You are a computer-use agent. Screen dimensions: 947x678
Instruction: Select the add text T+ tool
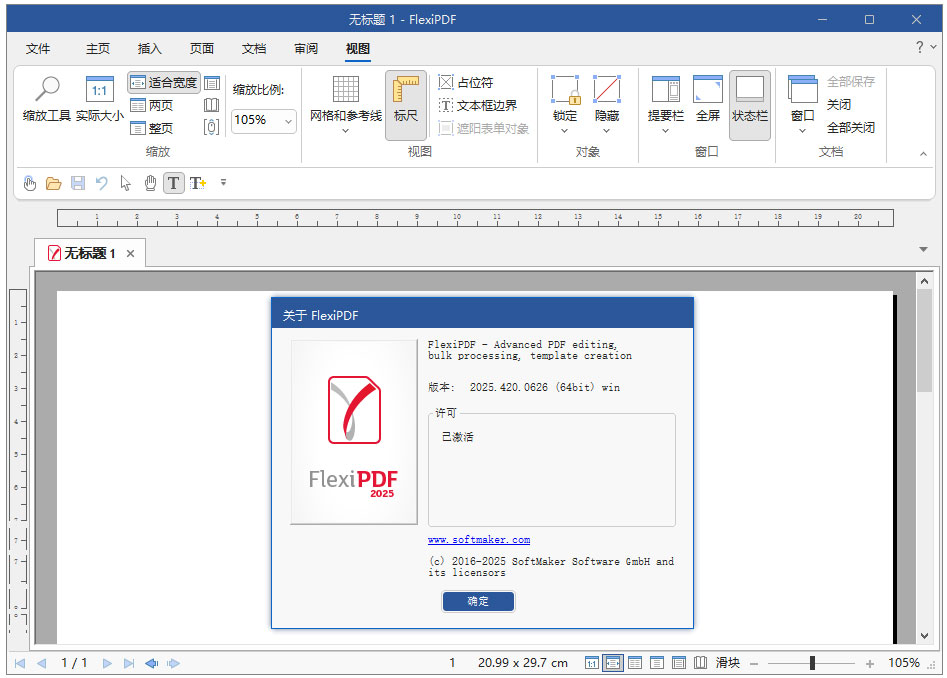197,183
